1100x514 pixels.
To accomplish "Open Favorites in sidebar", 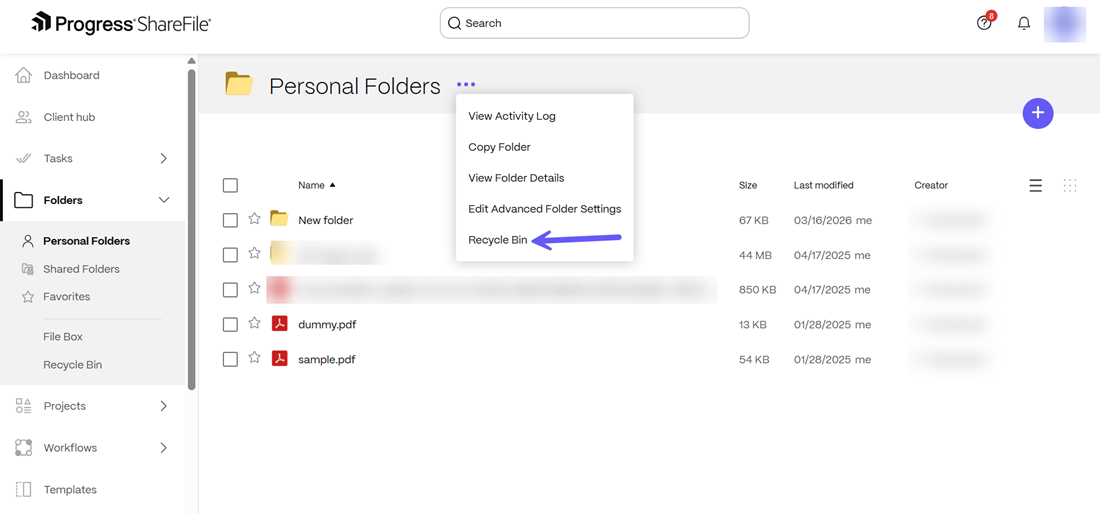I will [x=67, y=297].
